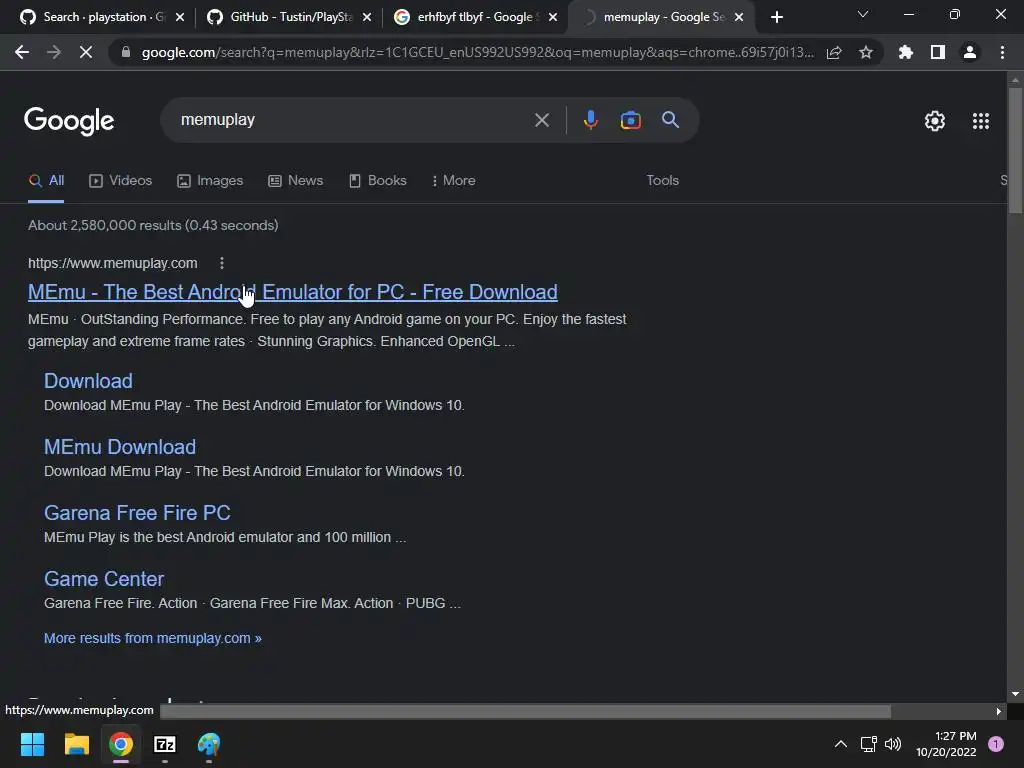Open 7-Zip from the taskbar
This screenshot has width=1024, height=768.
coord(165,744)
